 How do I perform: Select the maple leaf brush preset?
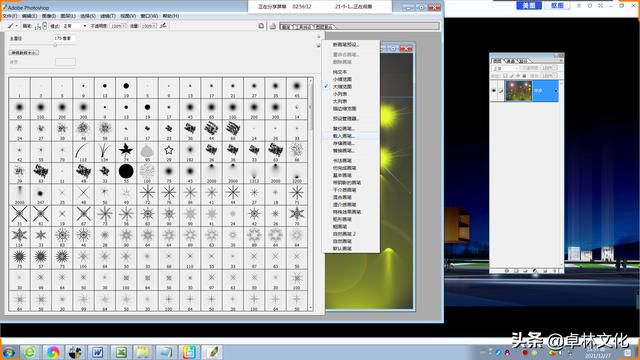pos(126,150)
